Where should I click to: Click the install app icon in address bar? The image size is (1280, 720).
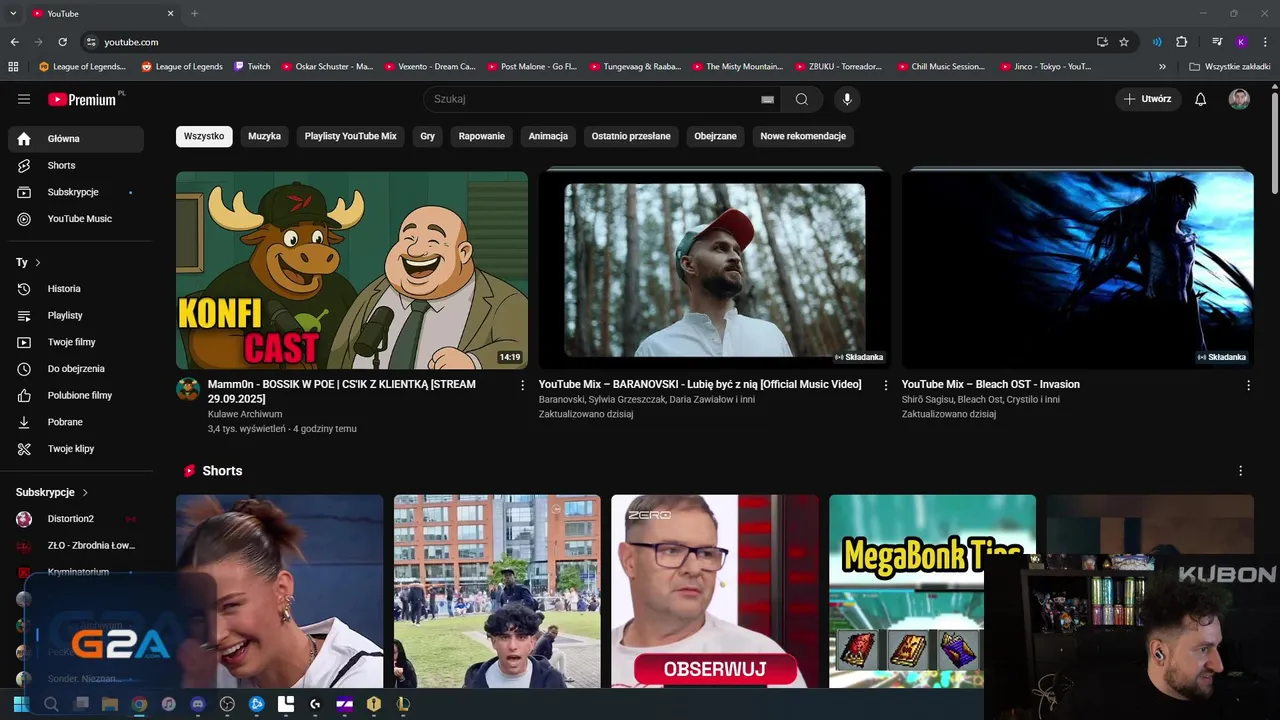click(x=1102, y=42)
